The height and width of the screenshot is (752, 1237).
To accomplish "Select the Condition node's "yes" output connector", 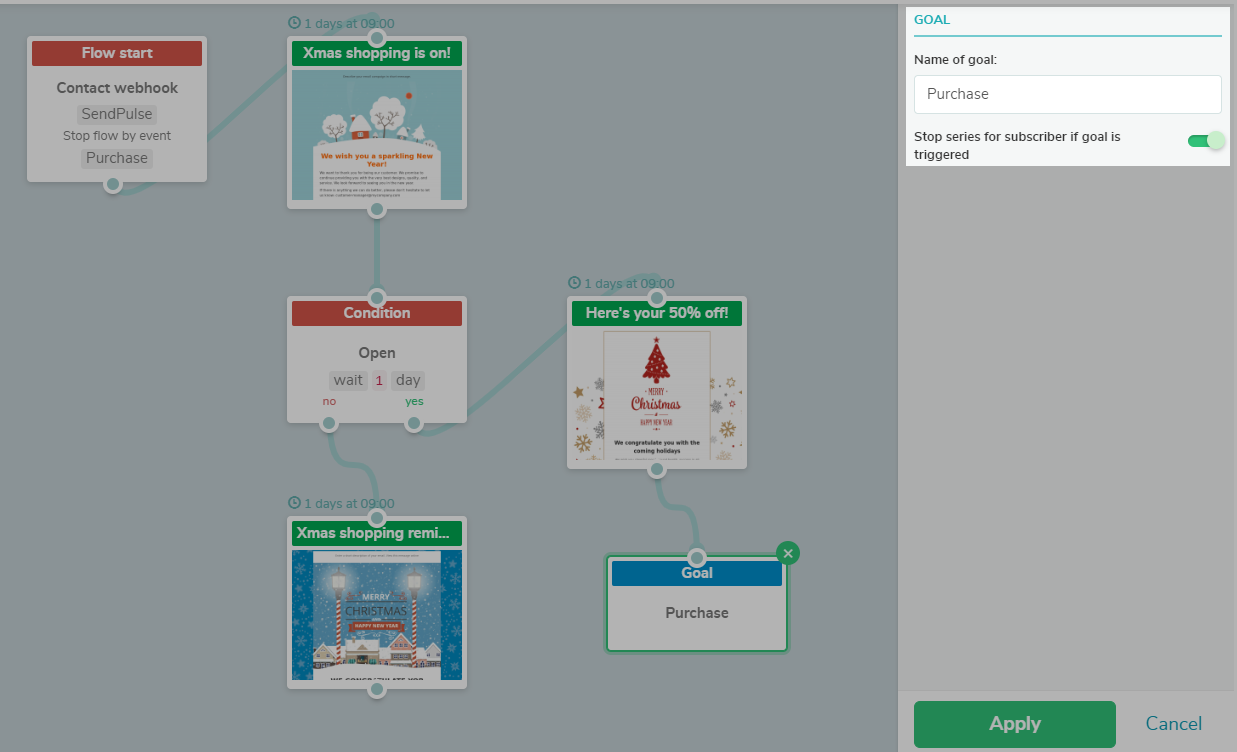I will [414, 424].
